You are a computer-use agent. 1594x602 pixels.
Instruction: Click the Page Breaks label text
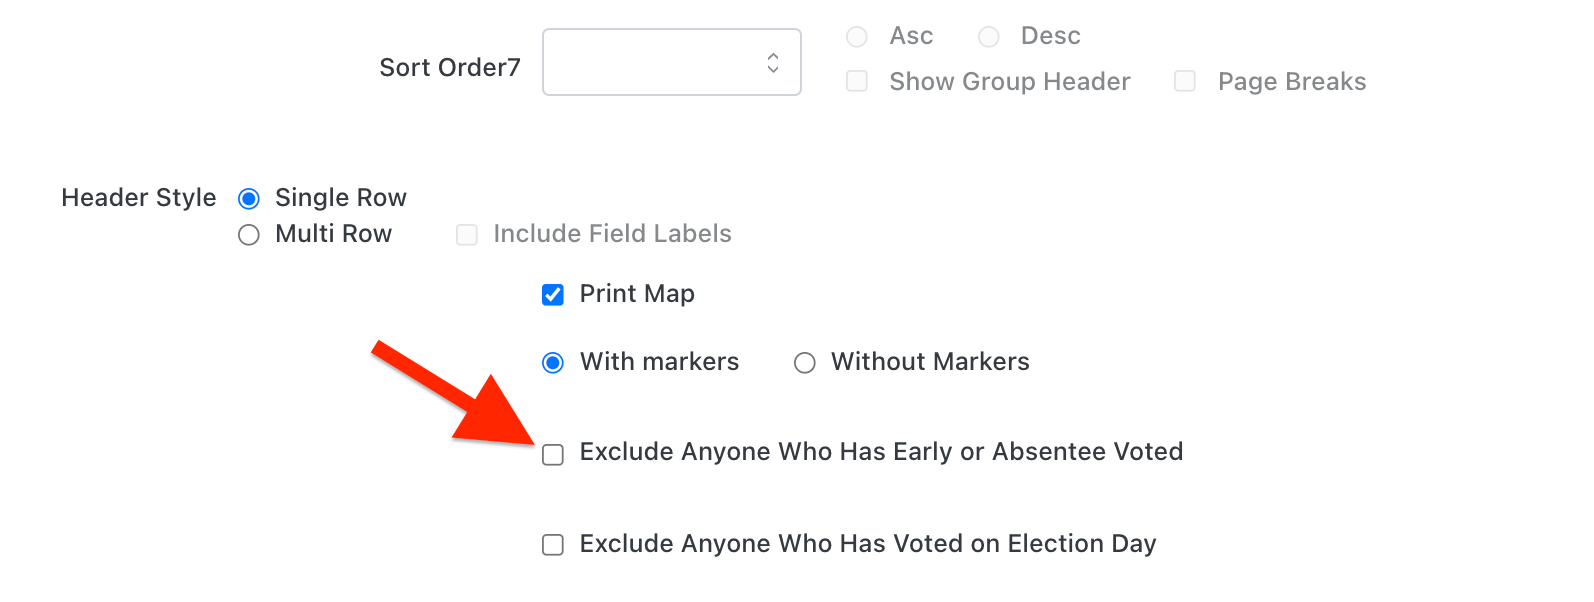[x=1292, y=82]
